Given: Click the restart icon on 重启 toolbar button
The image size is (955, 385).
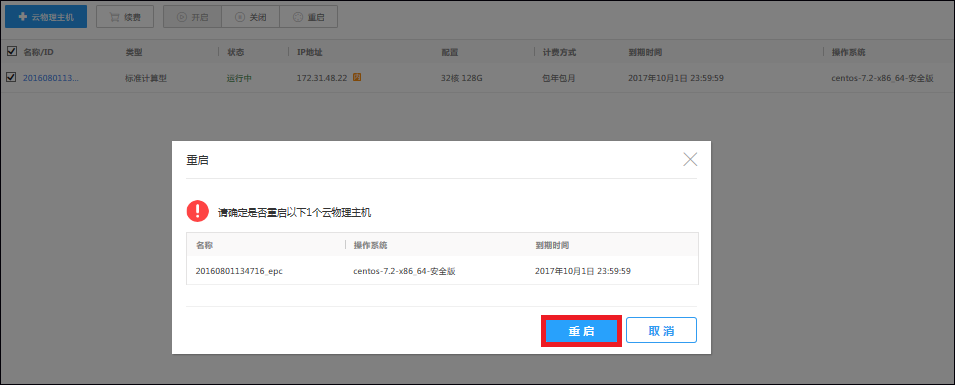Looking at the screenshot, I should coord(298,17).
